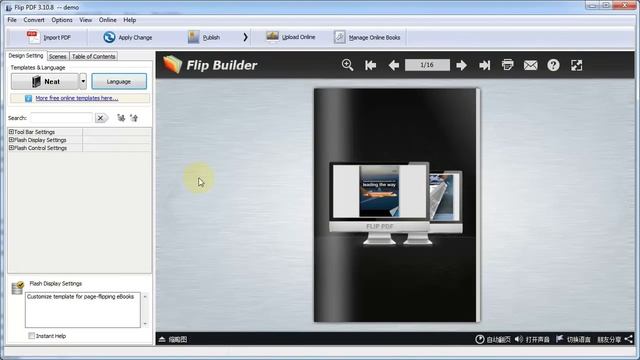Switch to the Table of Contents tab
640x360 pixels.
(93, 56)
